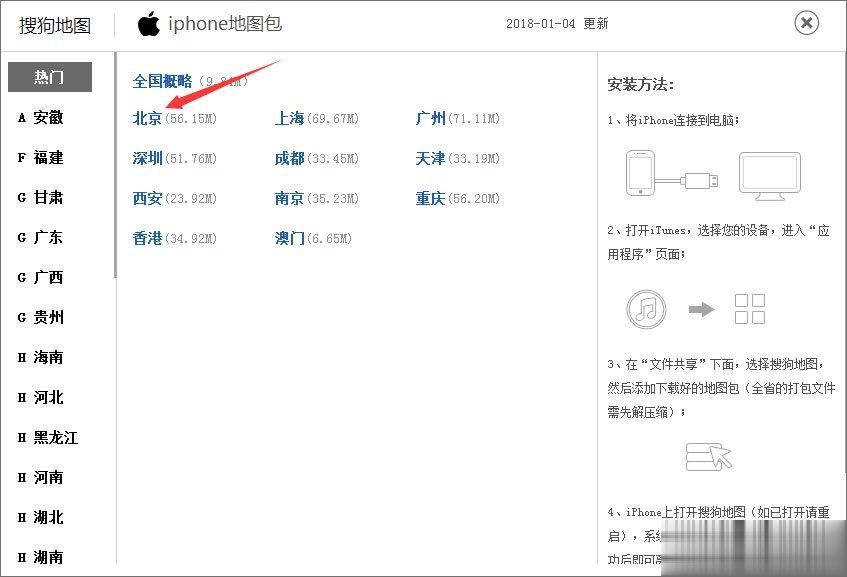The image size is (847, 577).
Task: Click the Apple logo icon
Action: 149,24
